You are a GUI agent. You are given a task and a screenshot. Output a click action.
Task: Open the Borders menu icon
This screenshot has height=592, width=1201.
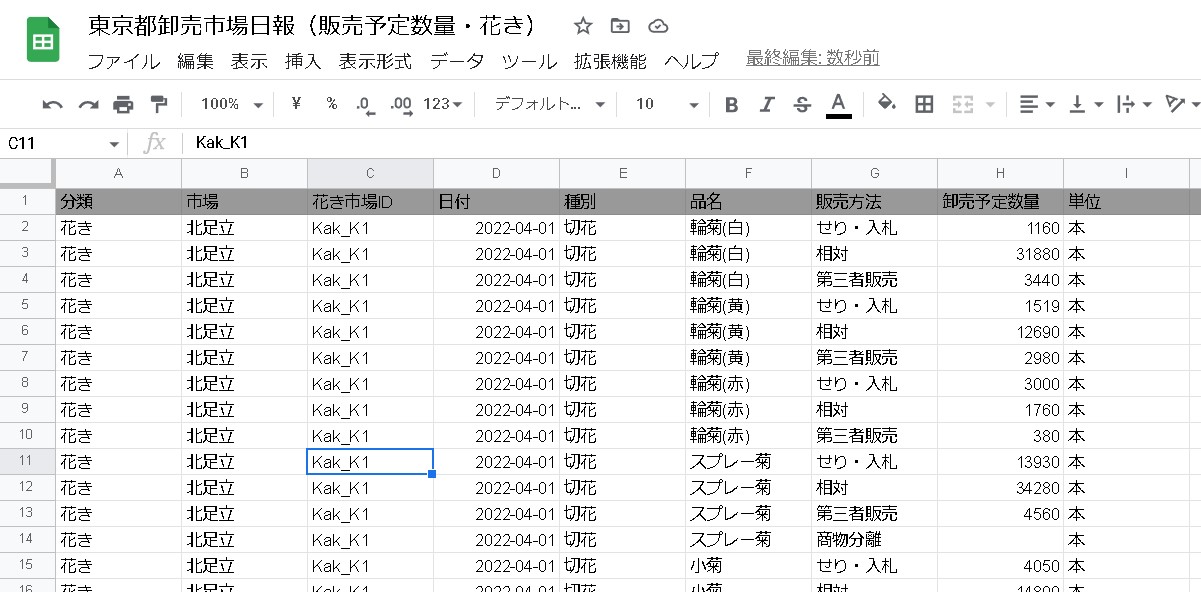click(x=923, y=104)
